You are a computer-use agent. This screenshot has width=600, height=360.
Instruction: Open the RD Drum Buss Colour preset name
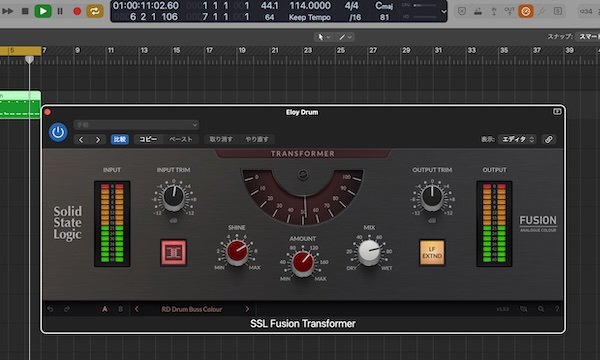tap(191, 309)
